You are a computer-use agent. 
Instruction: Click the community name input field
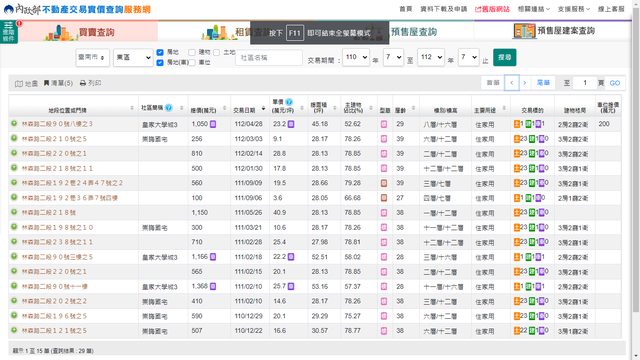click(269, 58)
